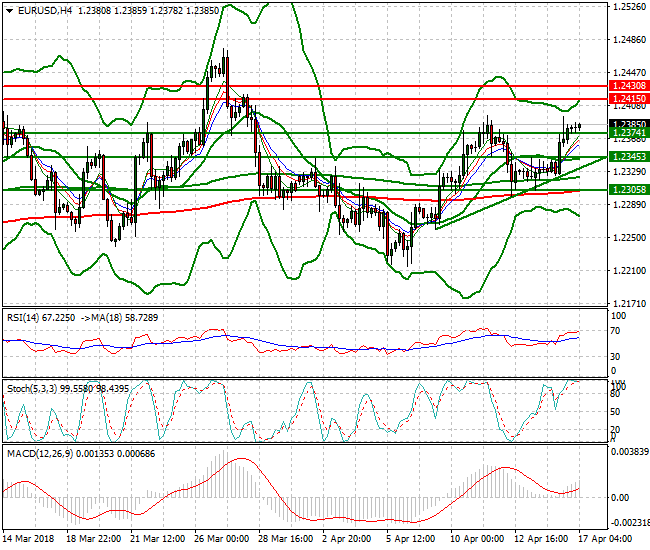This screenshot has width=650, height=550.
Task: Click the MACD scale value -0.002318
Action: [x=630, y=523]
